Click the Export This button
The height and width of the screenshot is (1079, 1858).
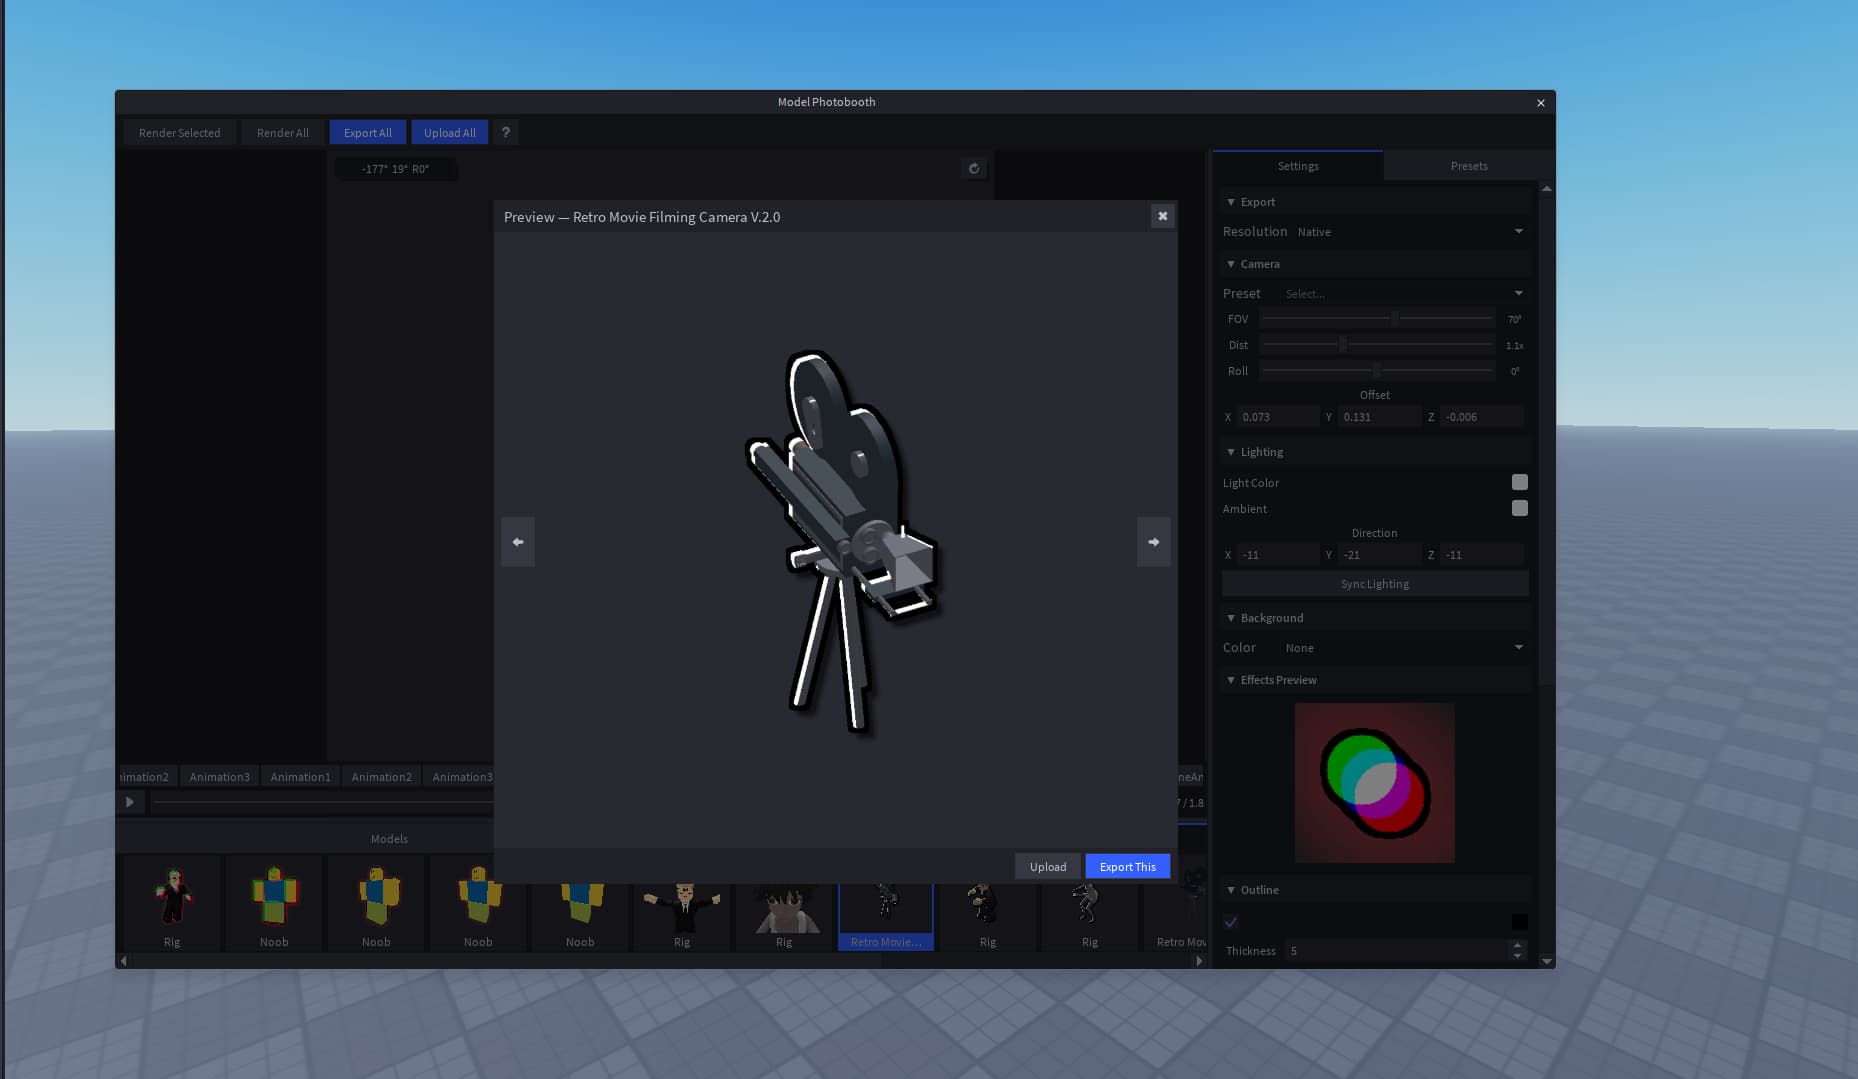click(x=1127, y=867)
